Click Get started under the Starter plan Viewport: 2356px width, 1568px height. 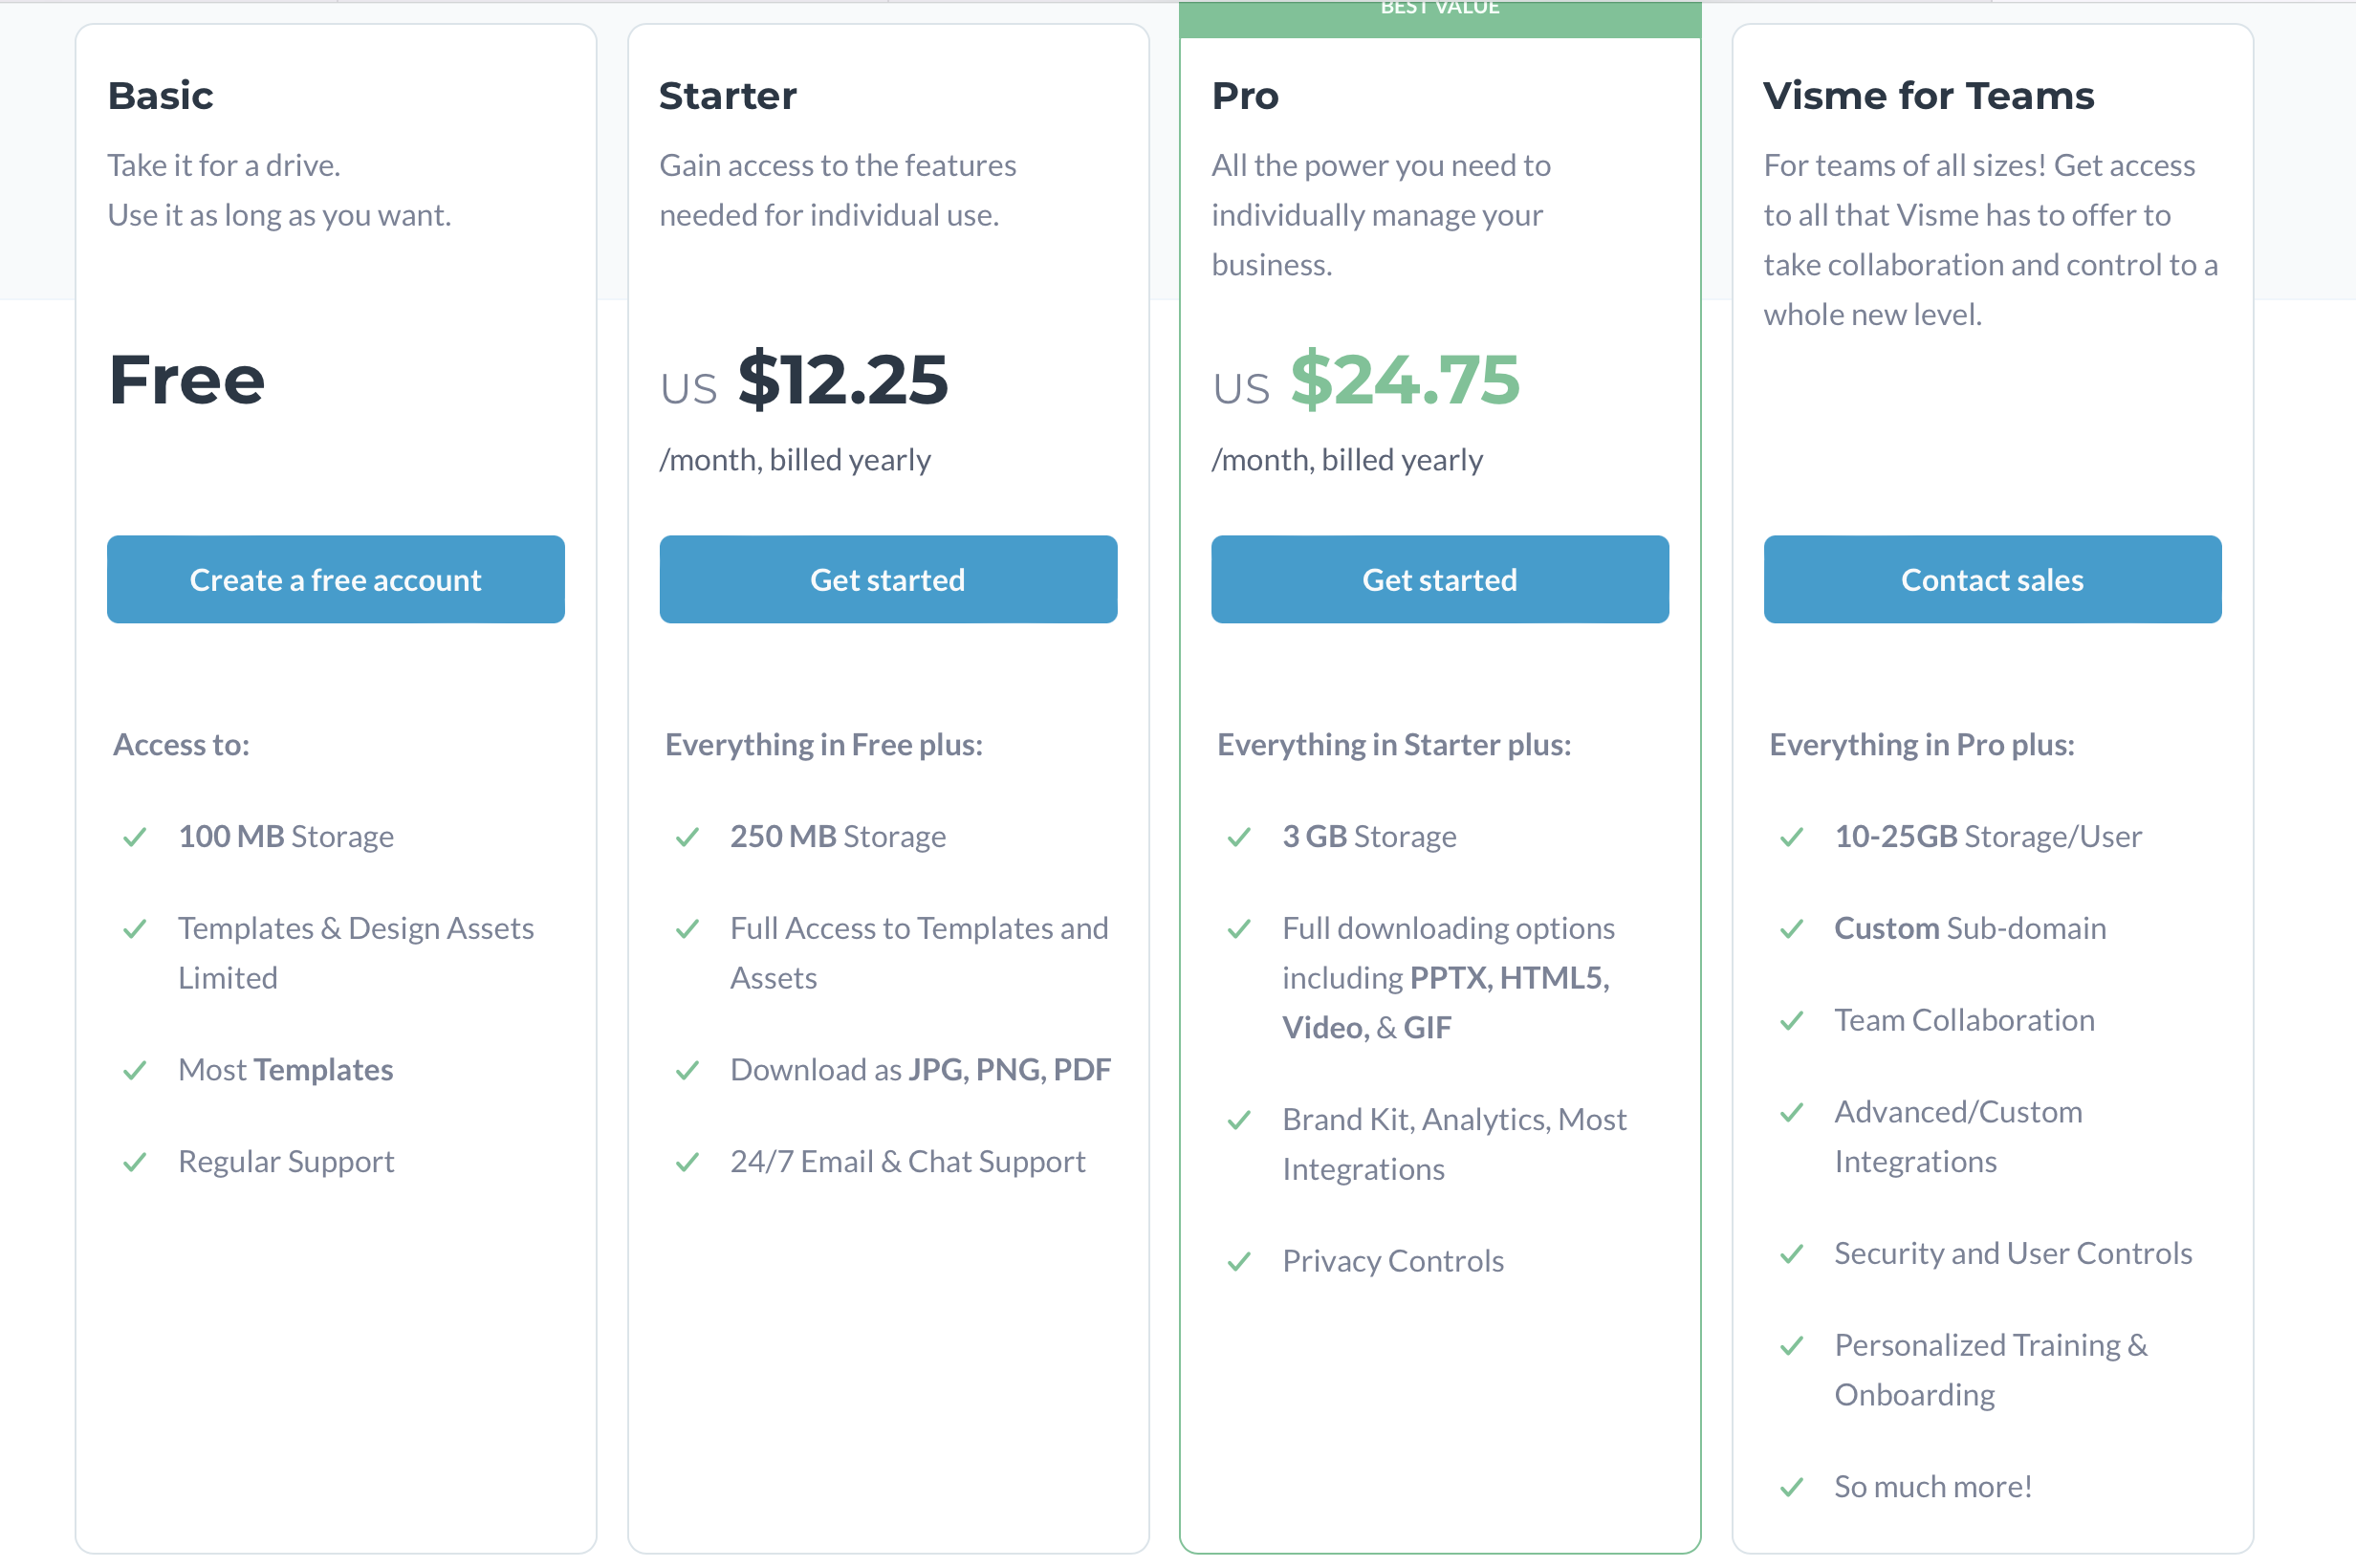pos(888,579)
